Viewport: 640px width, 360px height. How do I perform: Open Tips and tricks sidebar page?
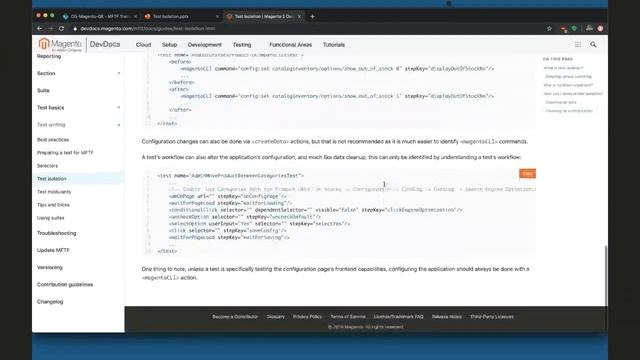[x=53, y=205]
